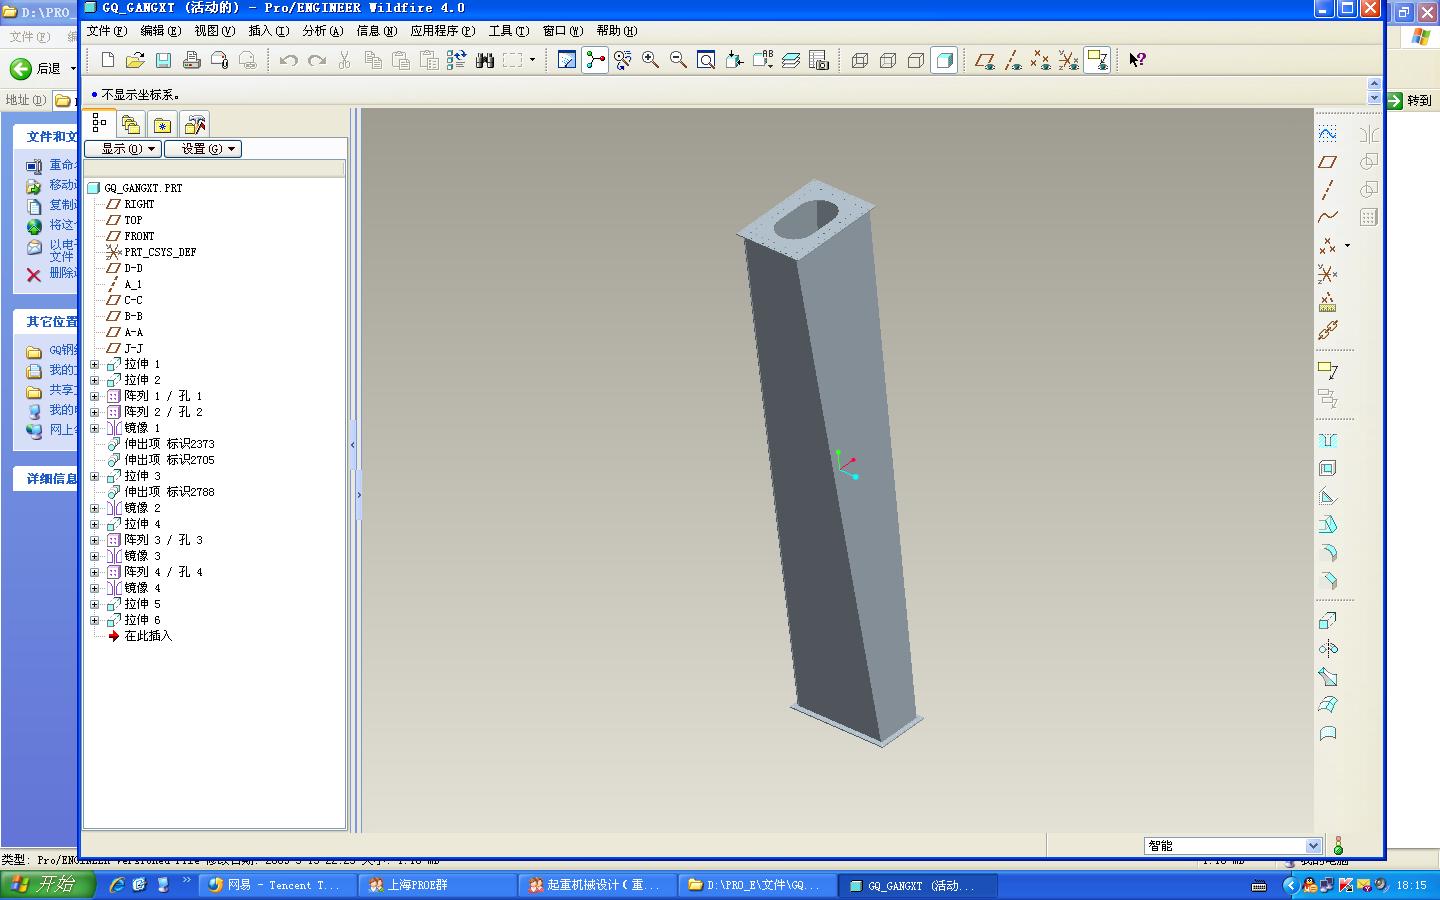The image size is (1440, 900).
Task: Select the Chamfer tool in right toolbar
Action: coord(1328,581)
